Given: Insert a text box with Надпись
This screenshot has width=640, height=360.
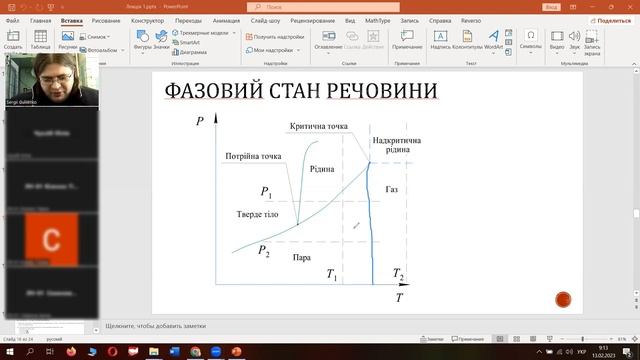Looking at the screenshot, I should click(440, 40).
